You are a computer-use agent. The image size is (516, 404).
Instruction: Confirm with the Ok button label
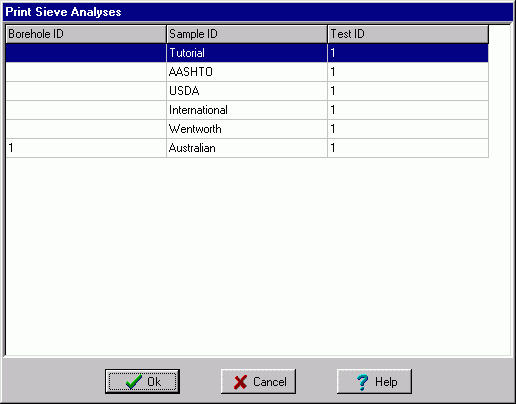[x=154, y=382]
